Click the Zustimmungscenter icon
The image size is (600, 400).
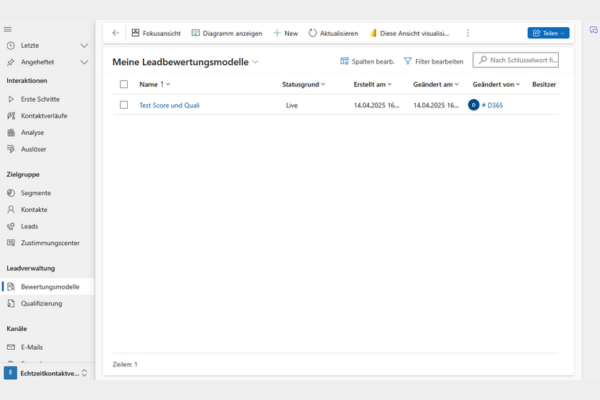coord(11,243)
